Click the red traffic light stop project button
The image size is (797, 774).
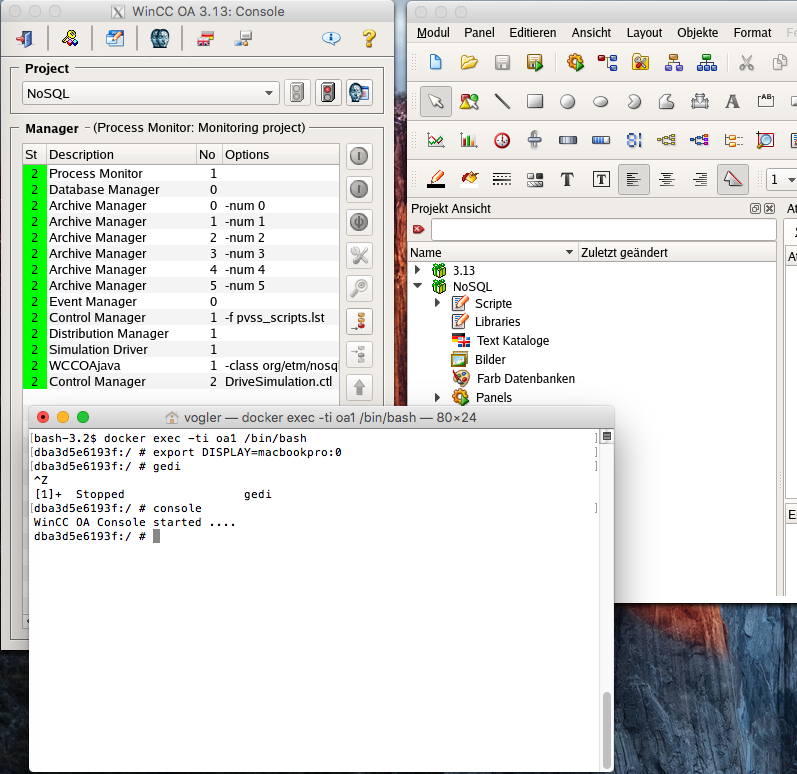point(328,92)
